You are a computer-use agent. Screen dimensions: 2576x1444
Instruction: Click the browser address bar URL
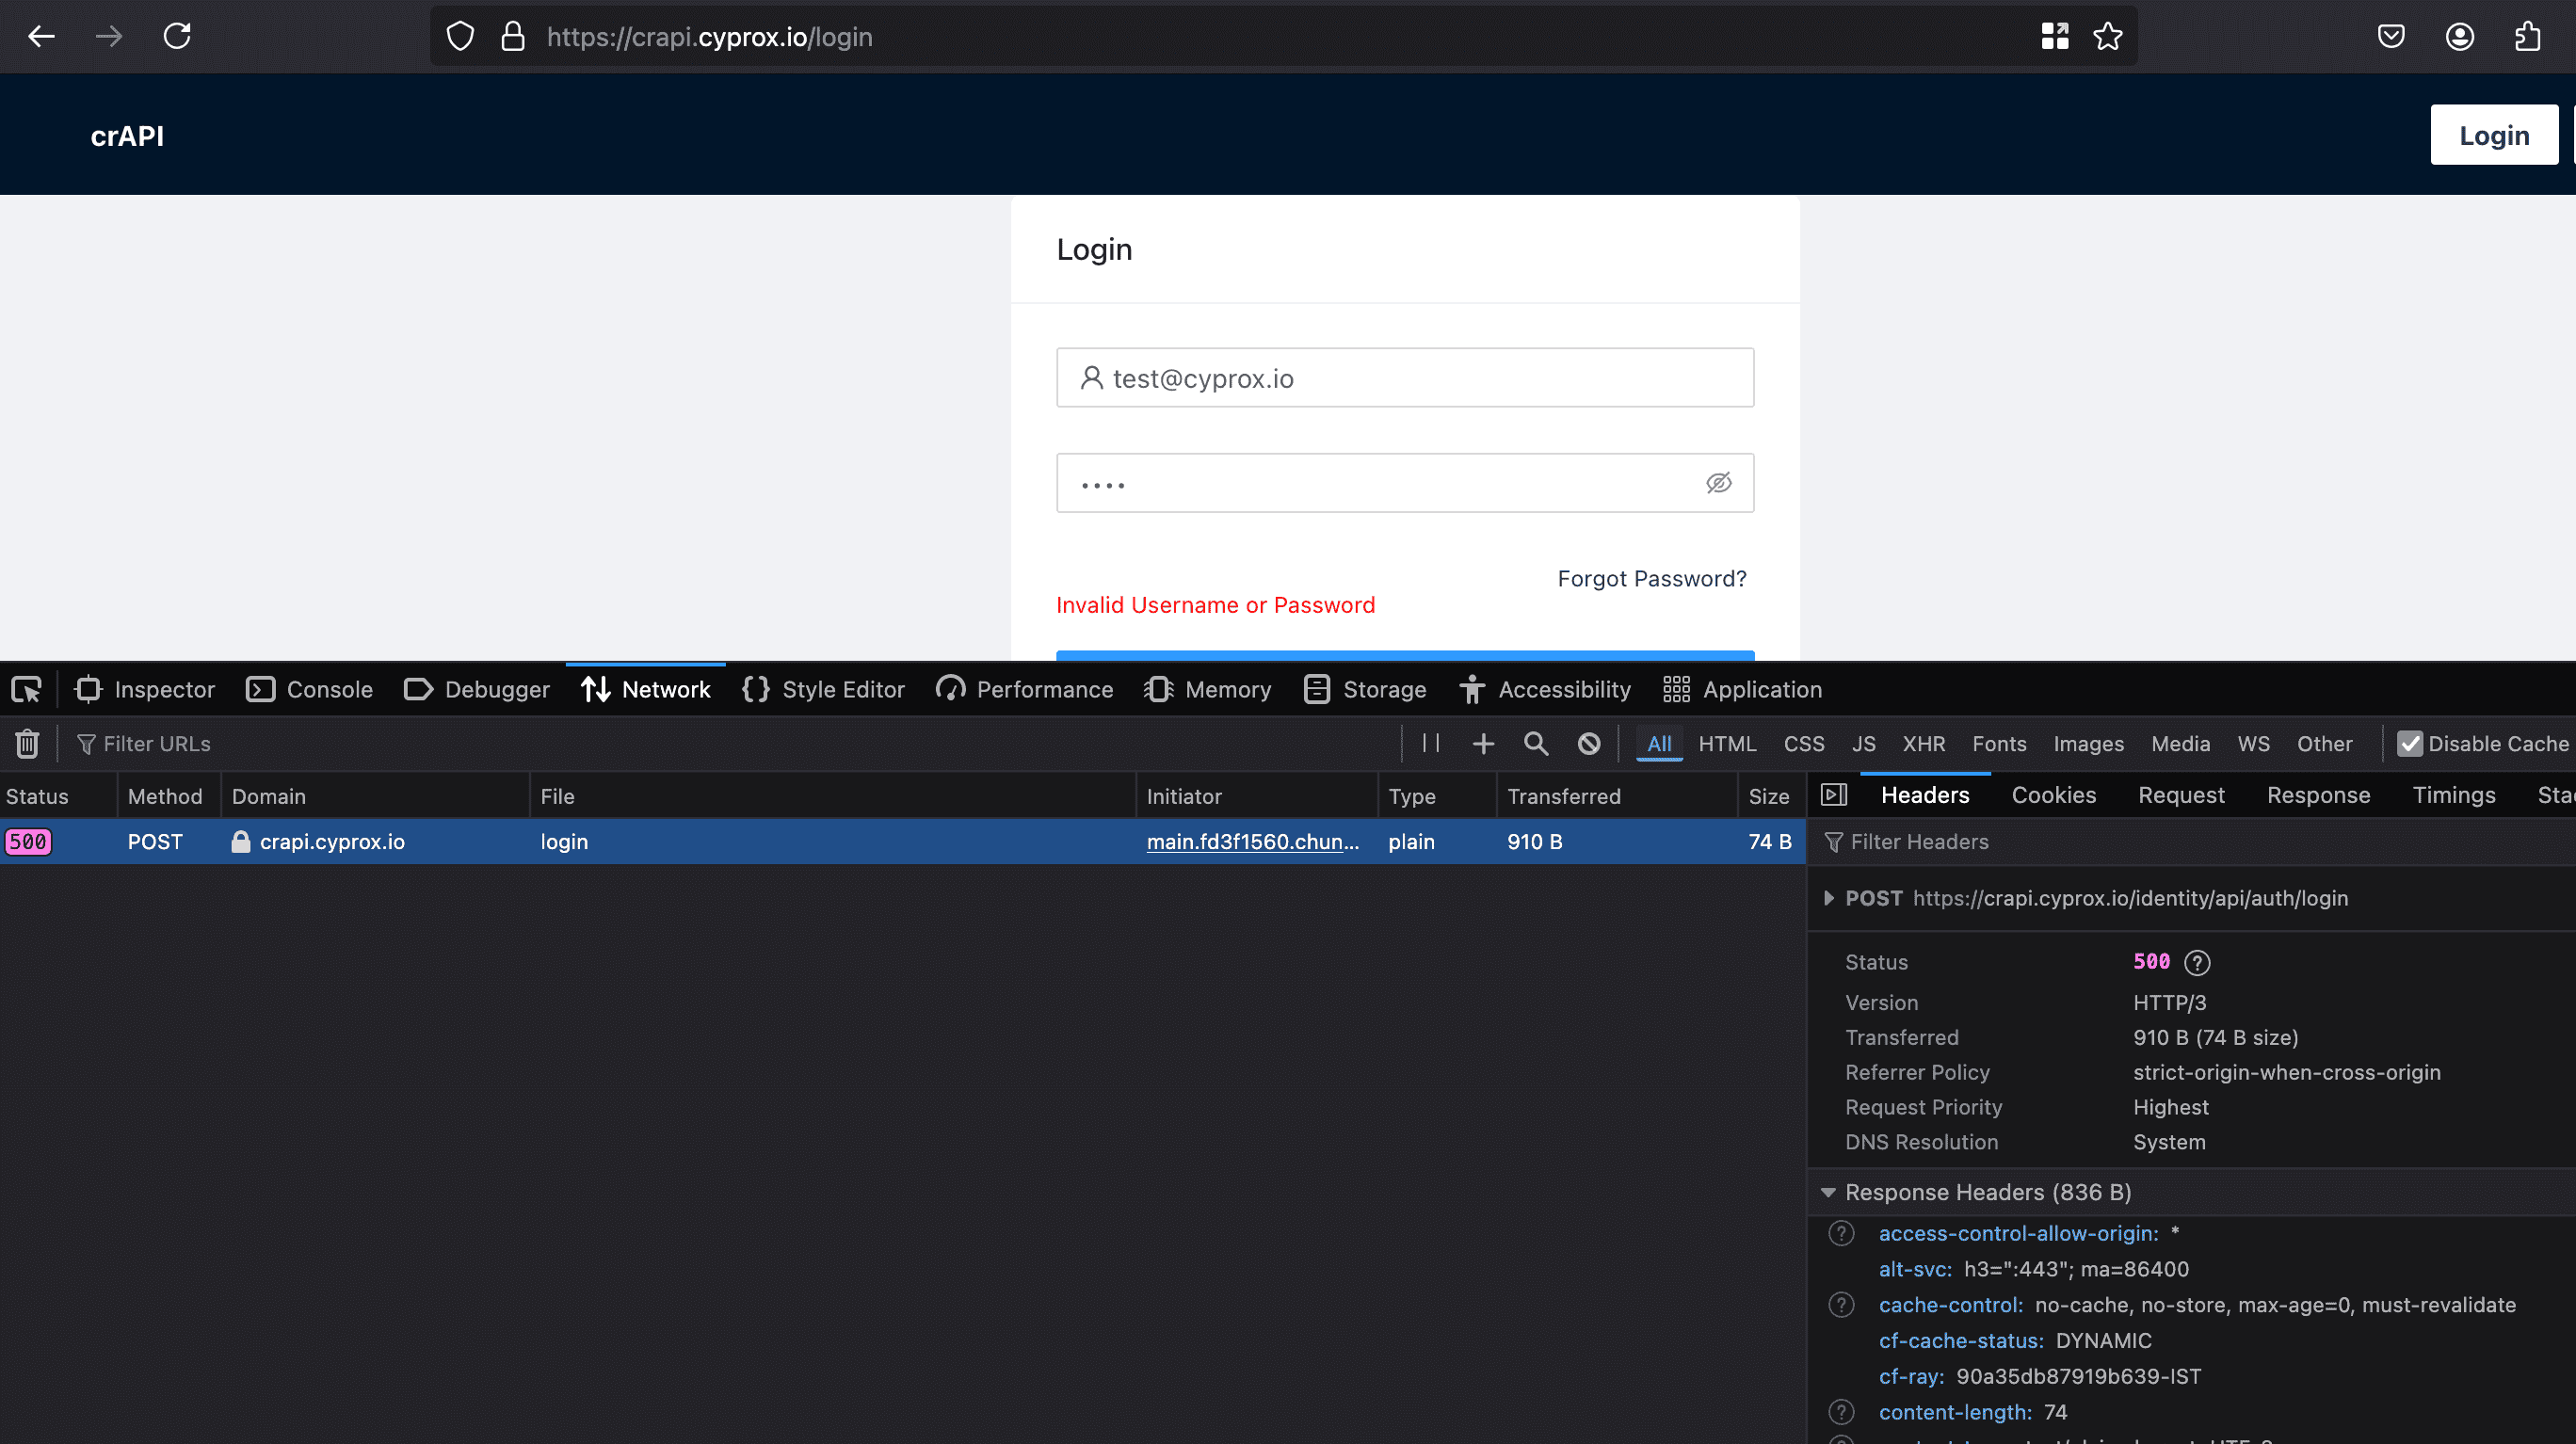709,37
